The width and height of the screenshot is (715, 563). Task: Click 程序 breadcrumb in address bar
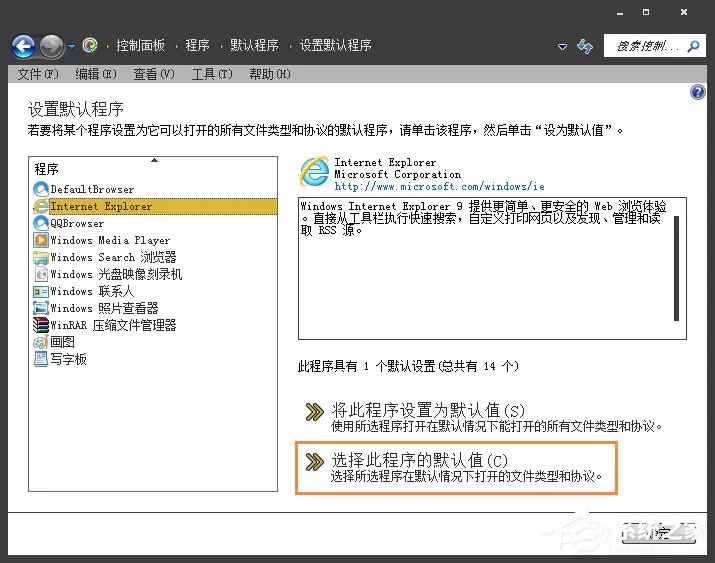coord(197,45)
